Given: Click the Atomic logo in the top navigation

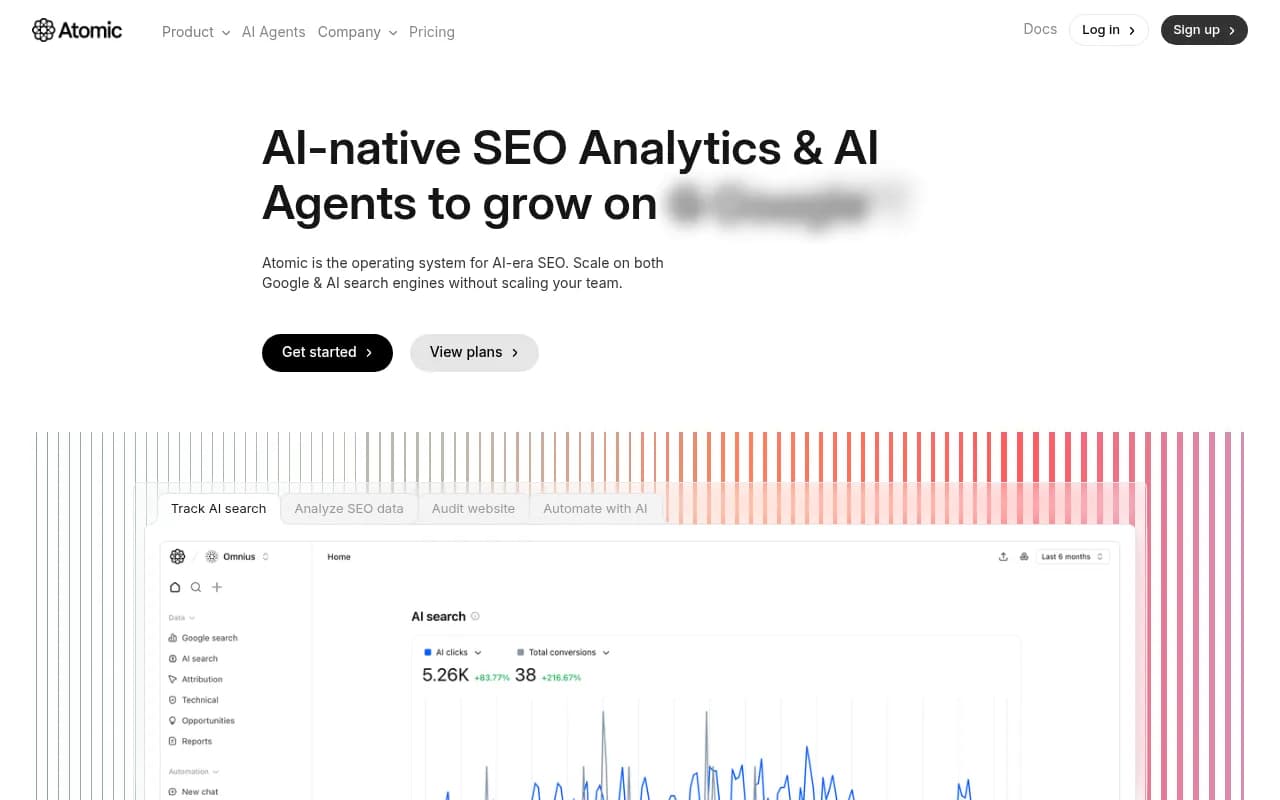Looking at the screenshot, I should (x=76, y=30).
